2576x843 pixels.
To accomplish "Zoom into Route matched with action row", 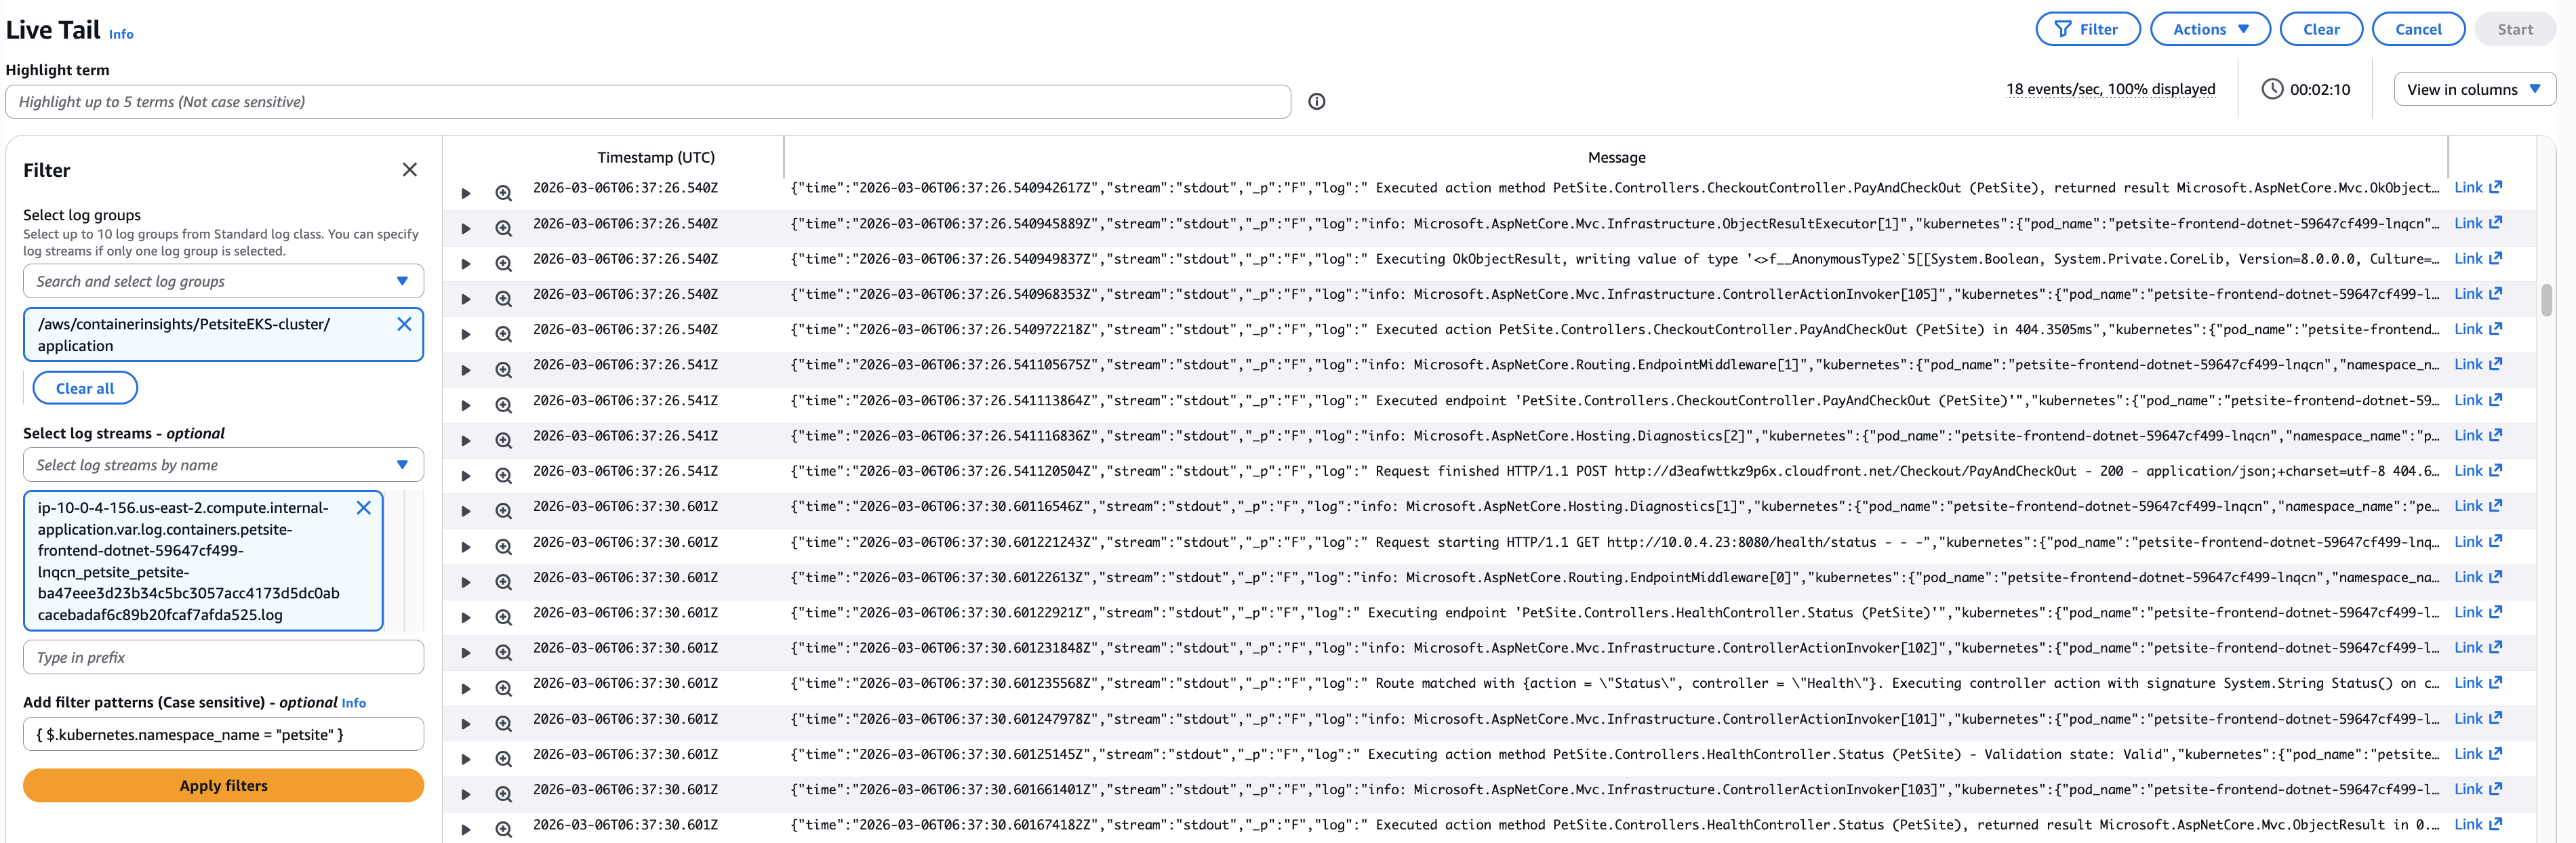I will pos(503,688).
